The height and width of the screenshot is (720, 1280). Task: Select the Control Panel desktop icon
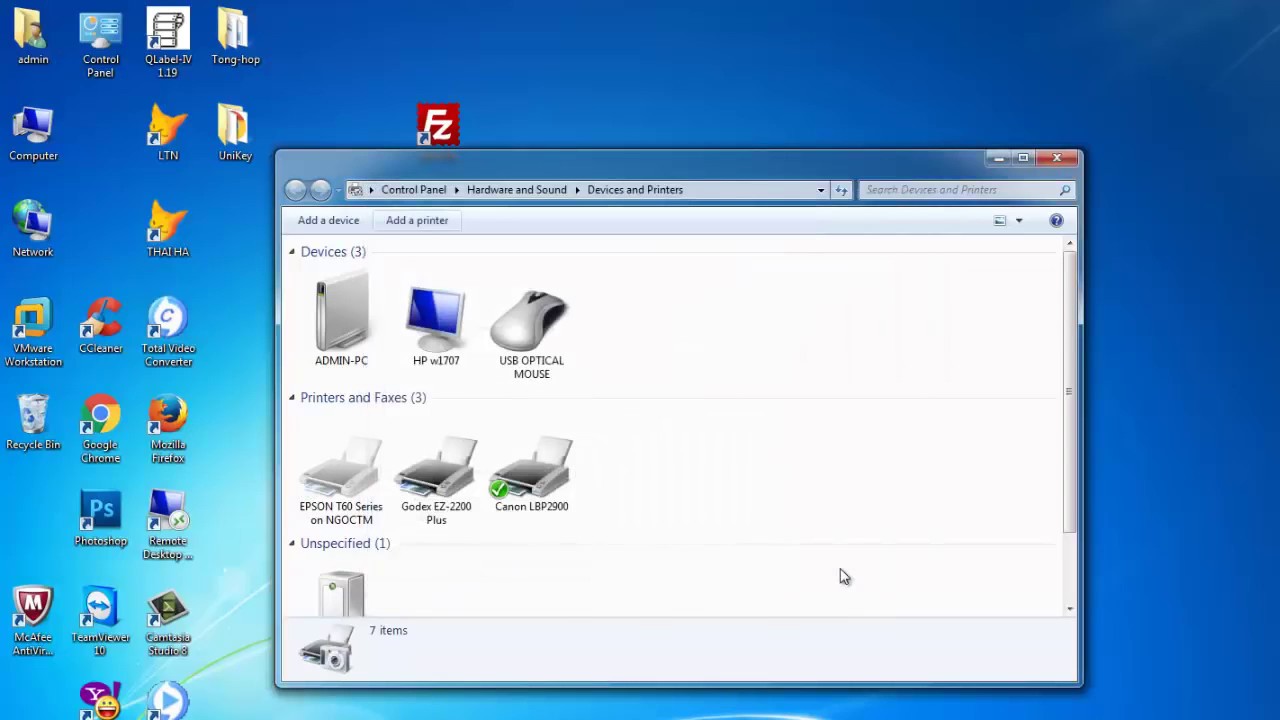(x=100, y=44)
